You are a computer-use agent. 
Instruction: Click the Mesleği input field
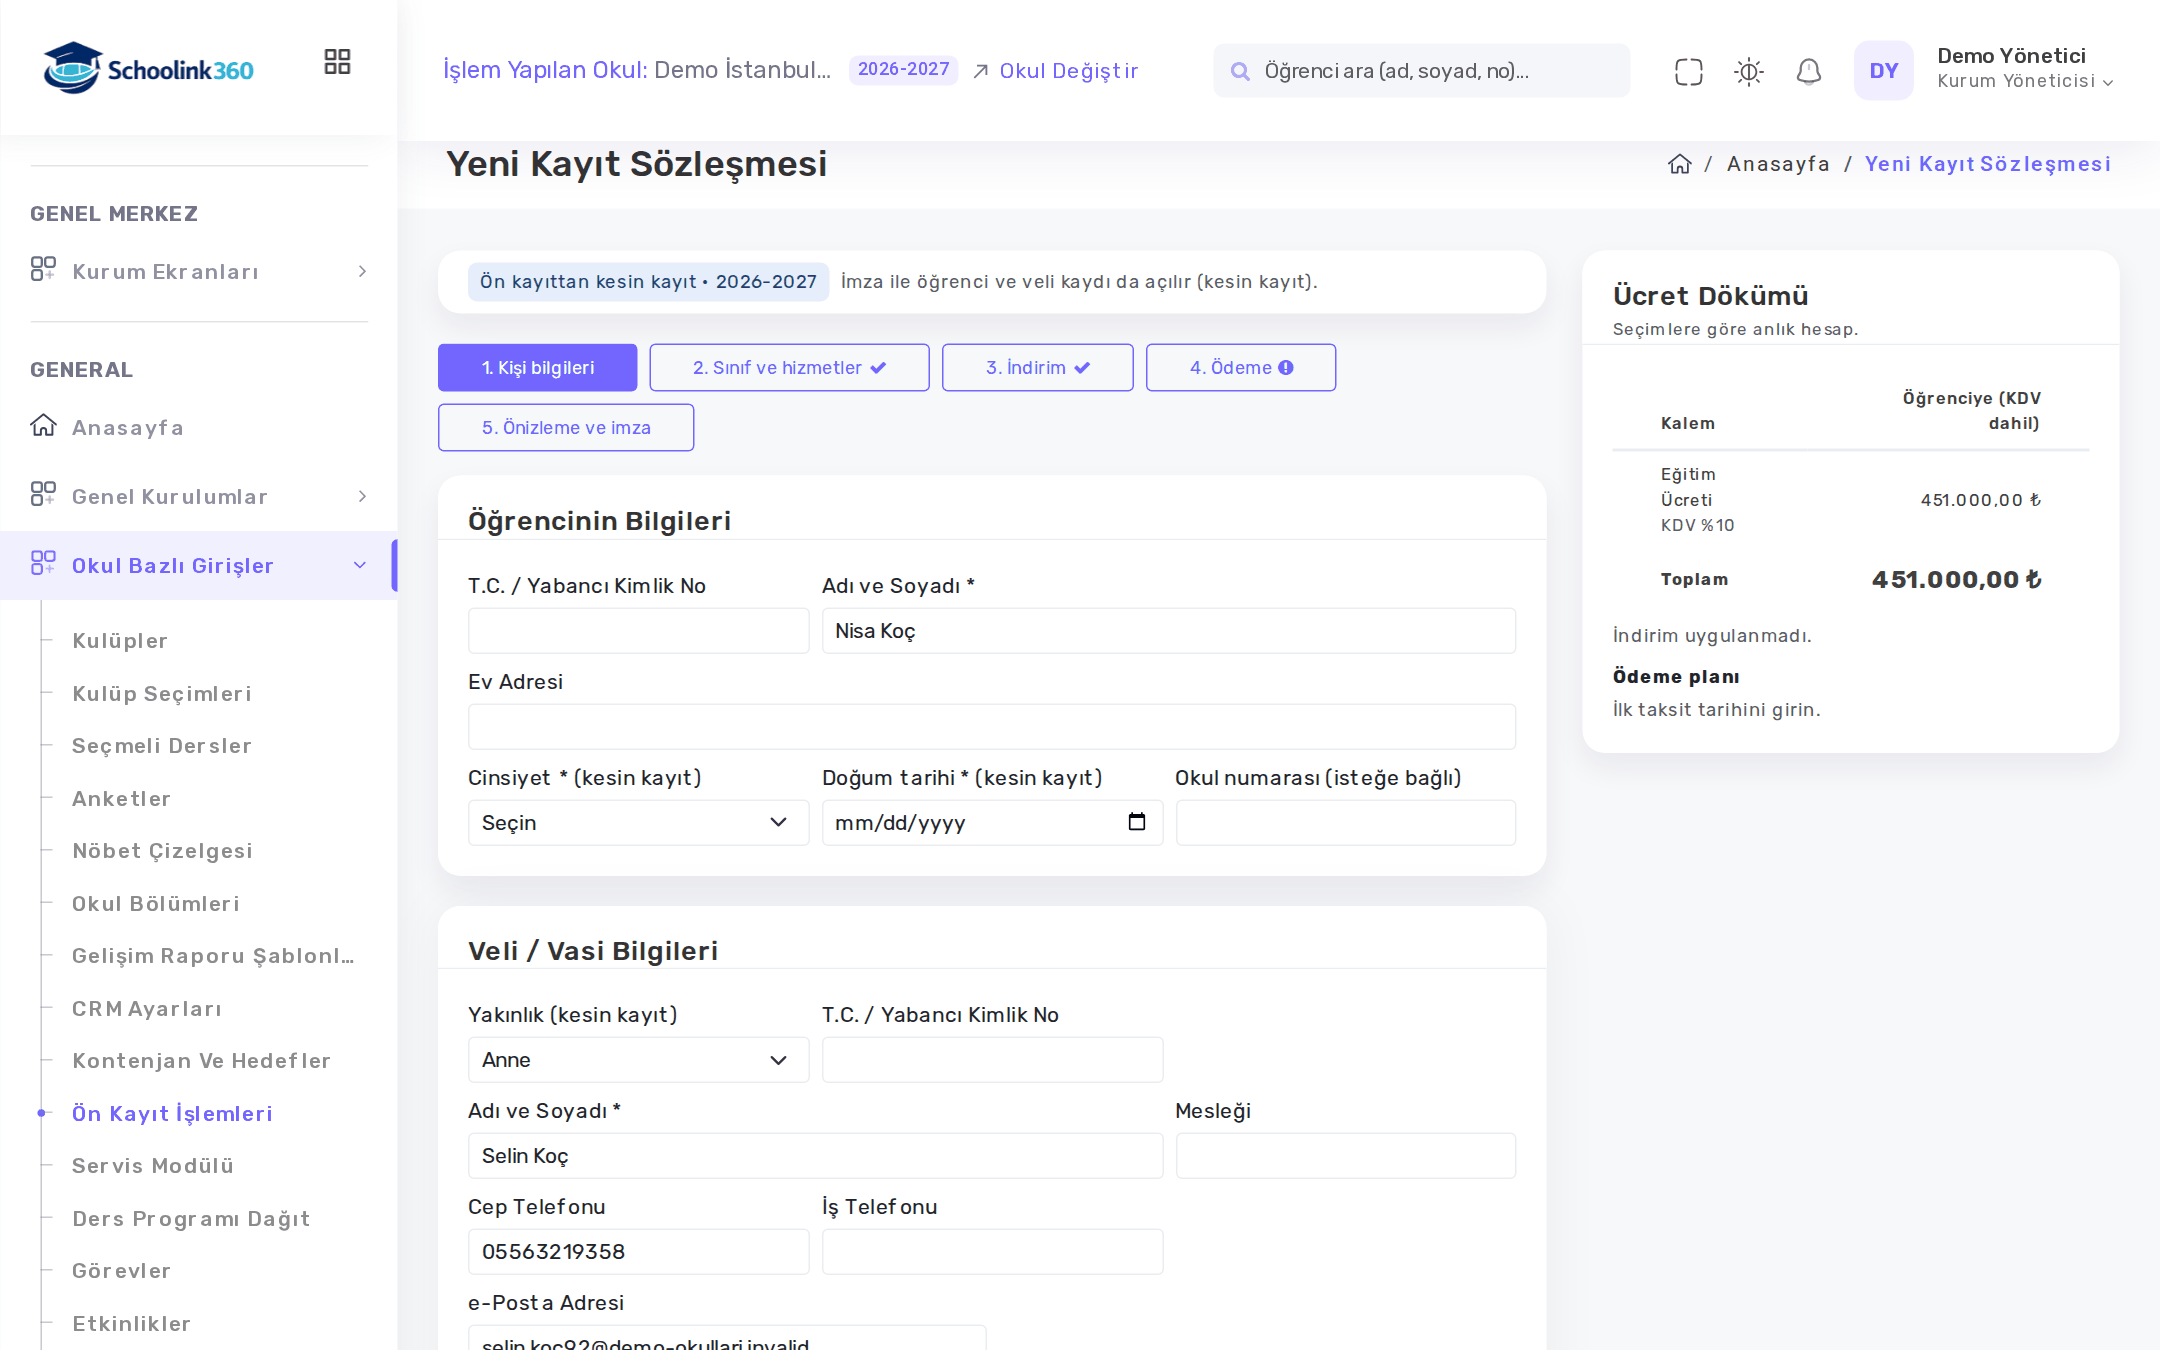coord(1345,1155)
